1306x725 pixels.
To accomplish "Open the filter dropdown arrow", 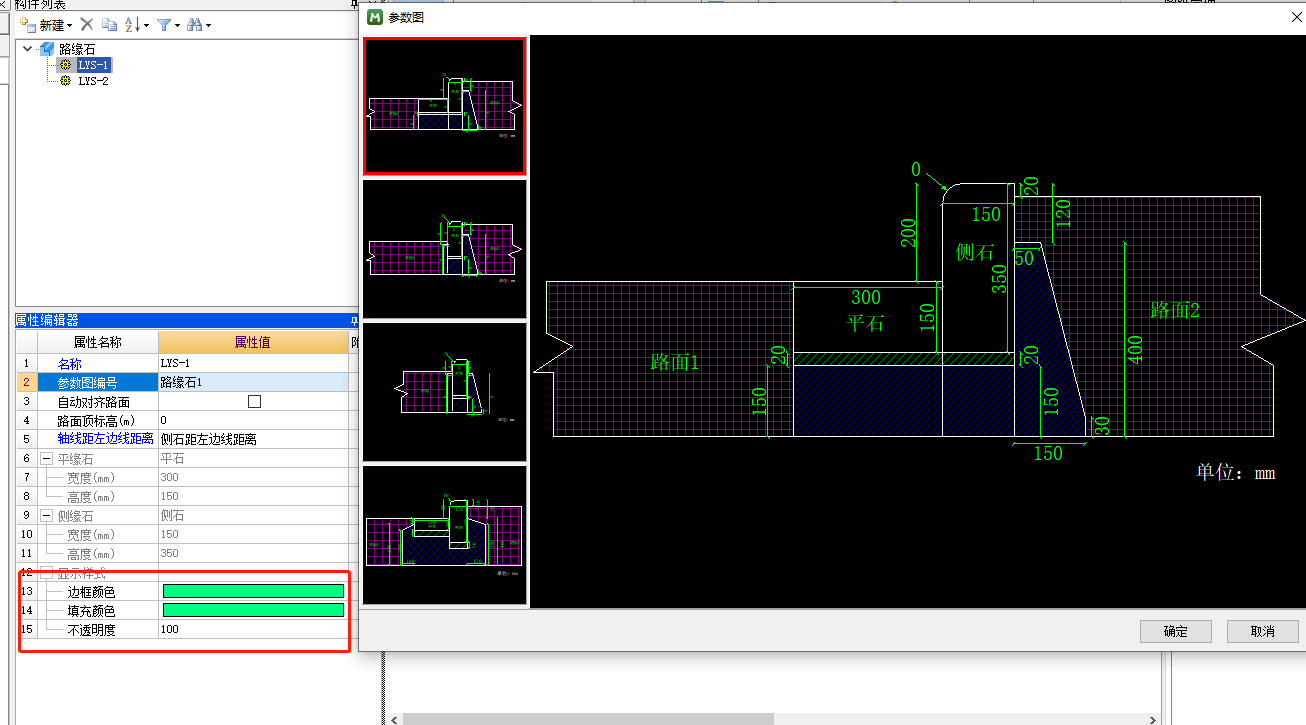I will click(178, 25).
